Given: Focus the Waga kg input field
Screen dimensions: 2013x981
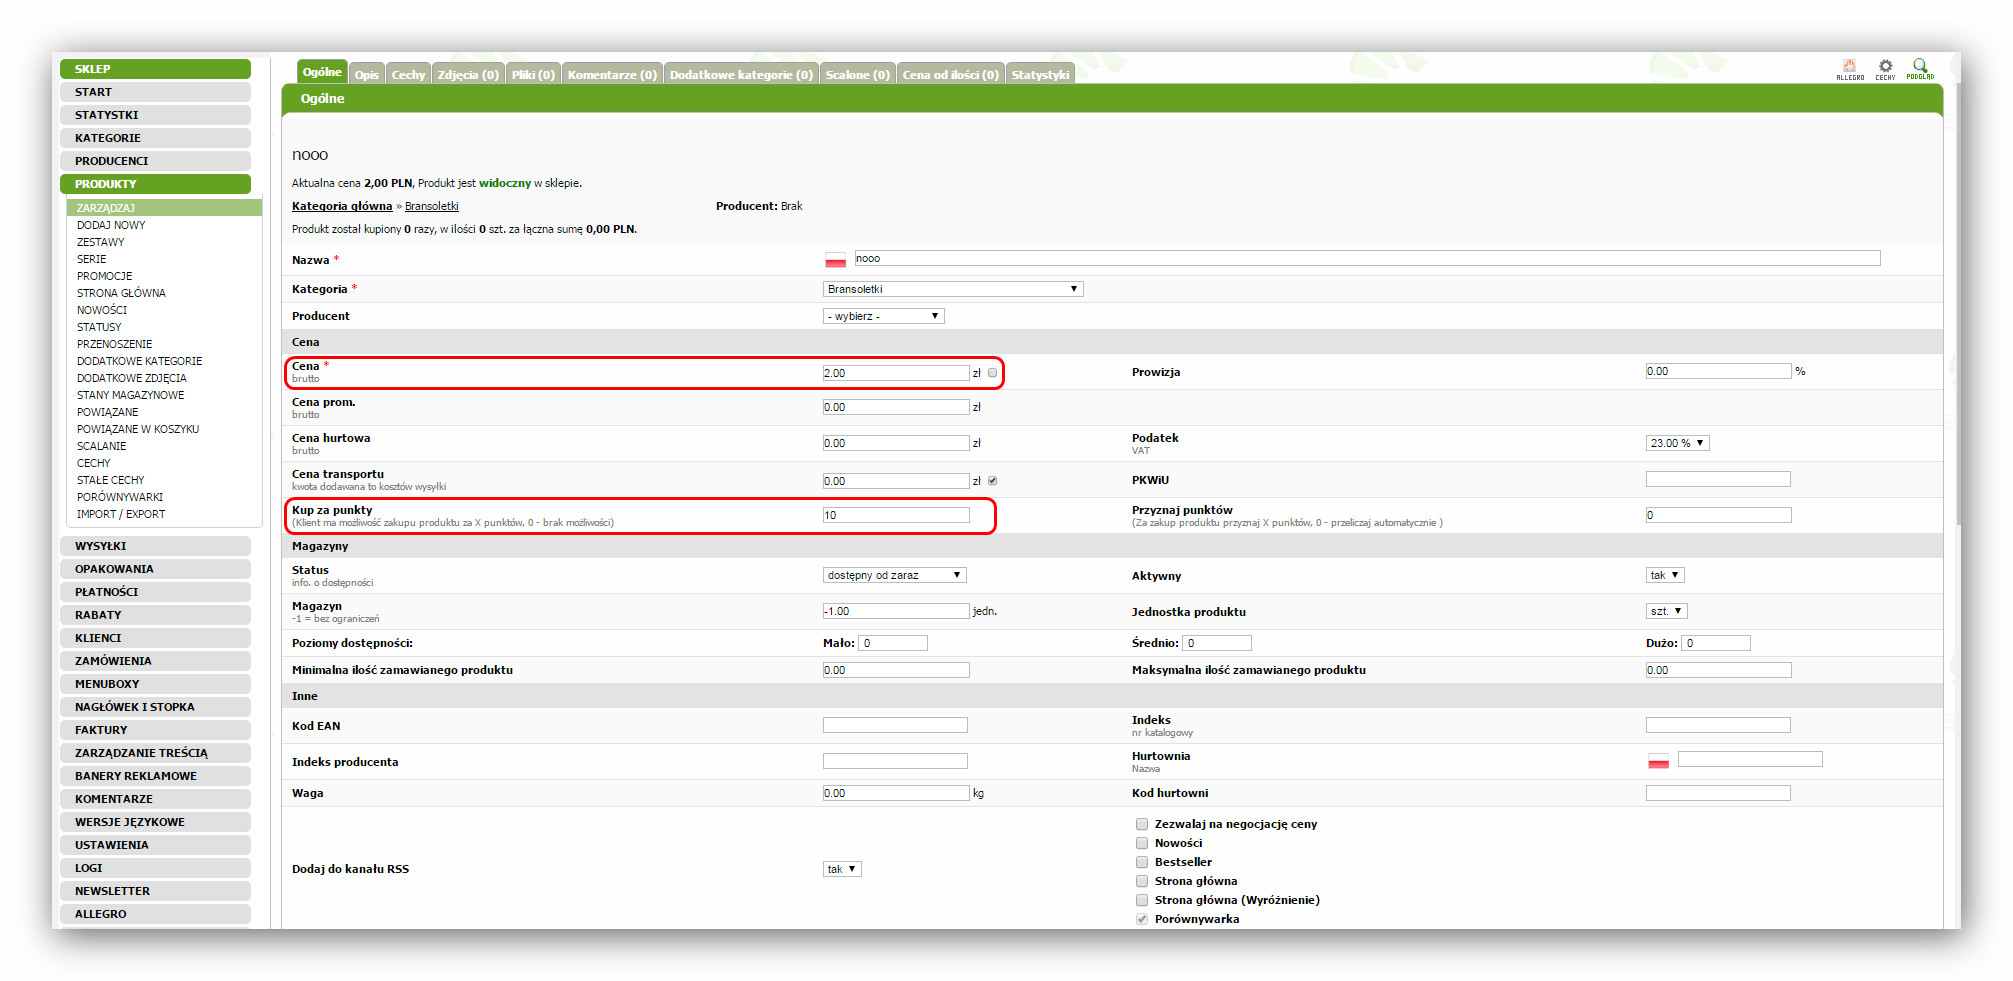Looking at the screenshot, I should 896,793.
